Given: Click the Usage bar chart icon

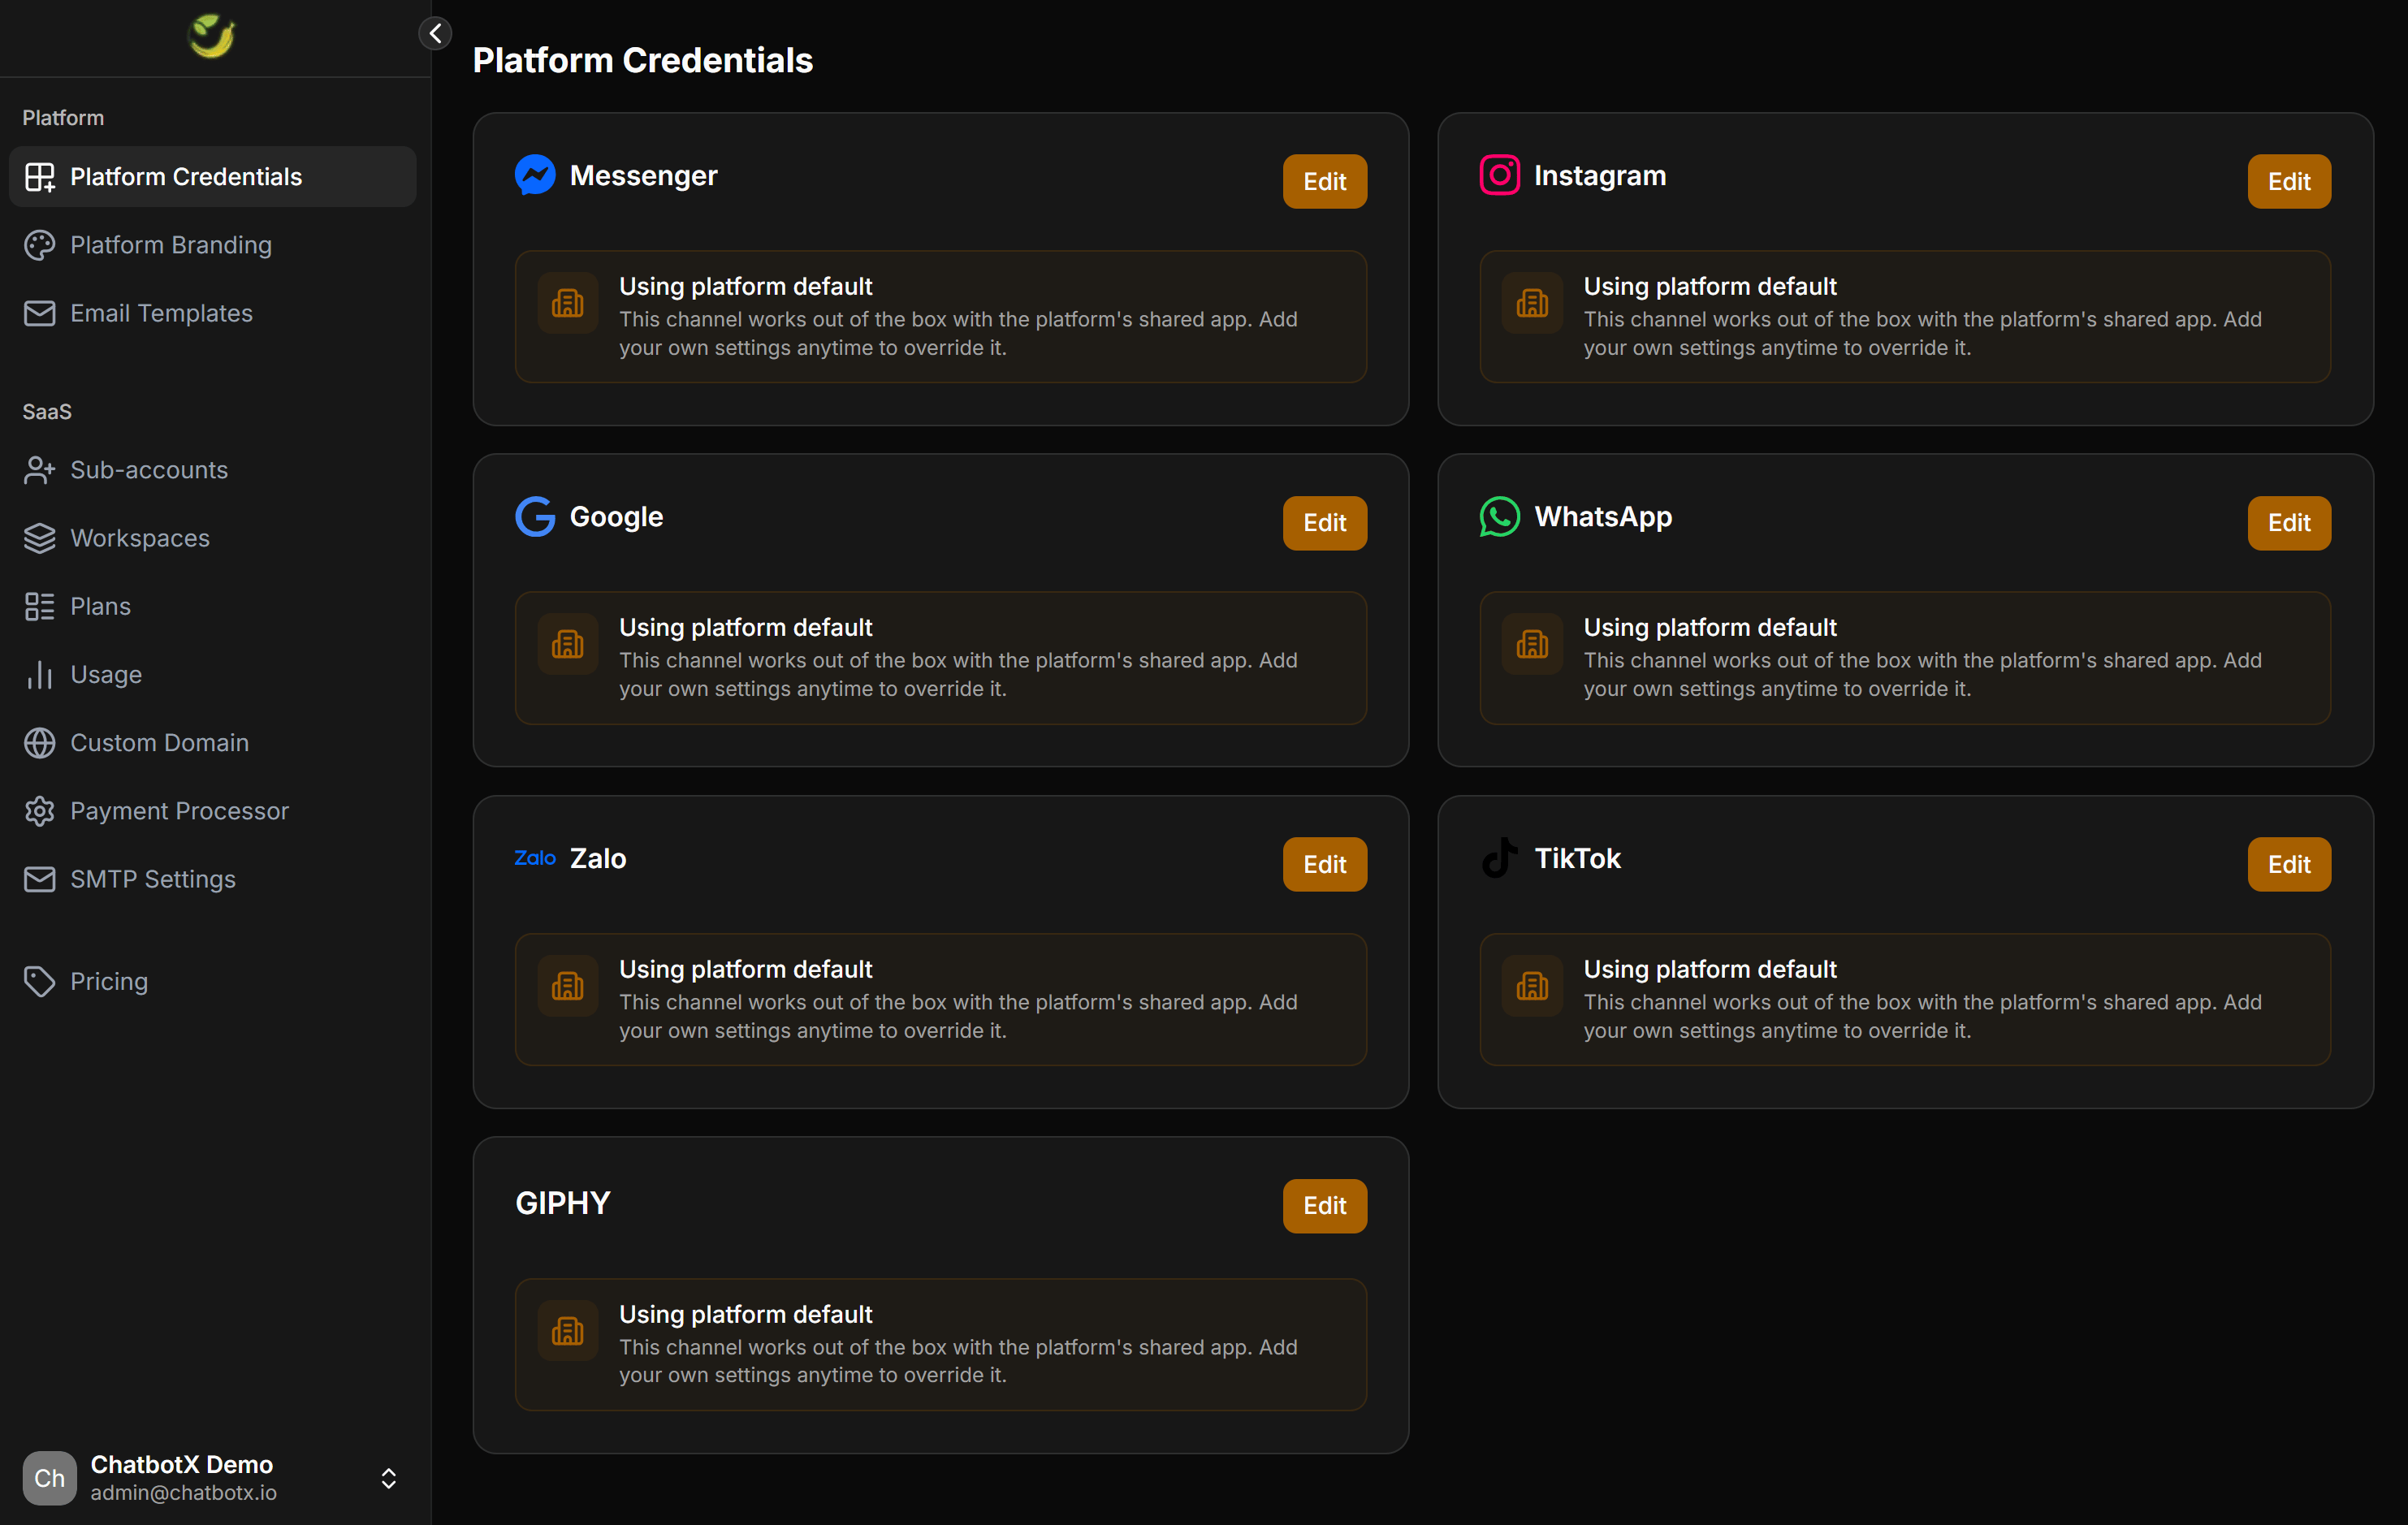Looking at the screenshot, I should (x=40, y=674).
